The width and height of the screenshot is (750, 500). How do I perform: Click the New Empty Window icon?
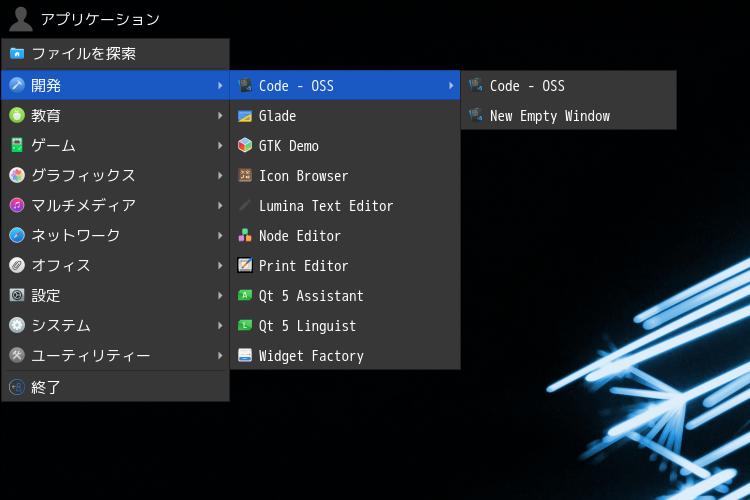pos(476,115)
